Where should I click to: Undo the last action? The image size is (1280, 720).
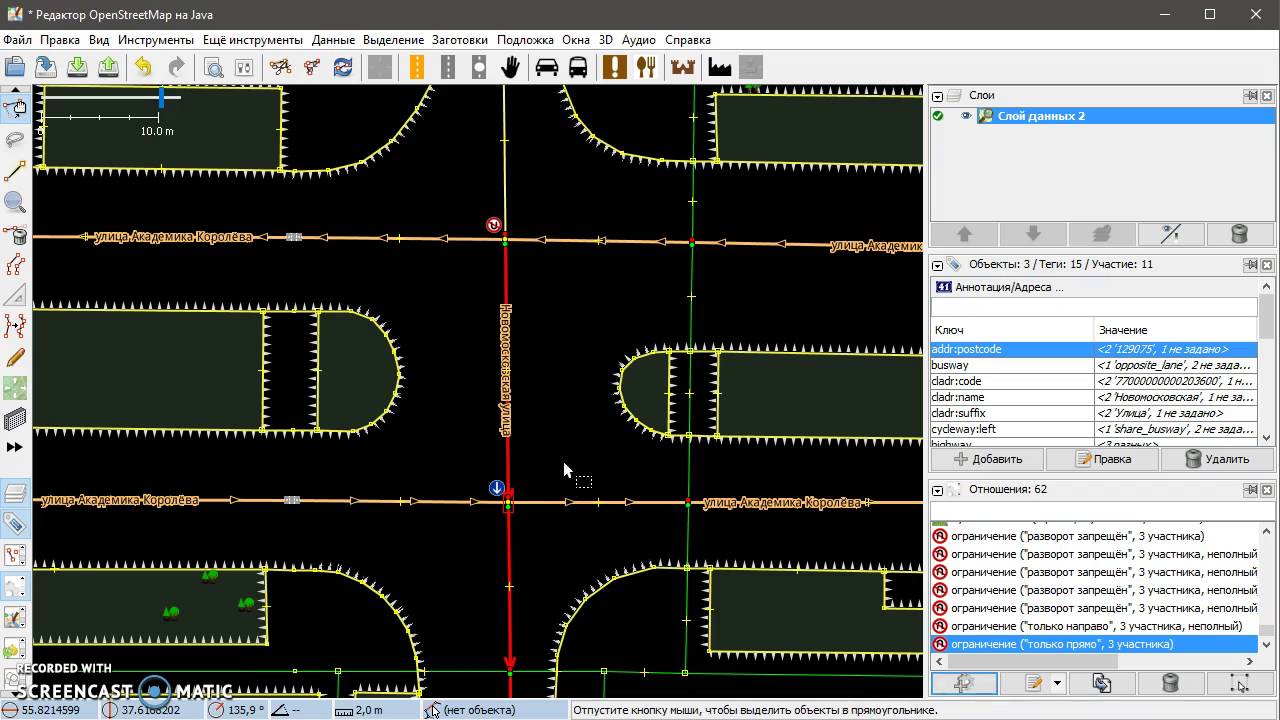pyautogui.click(x=144, y=67)
